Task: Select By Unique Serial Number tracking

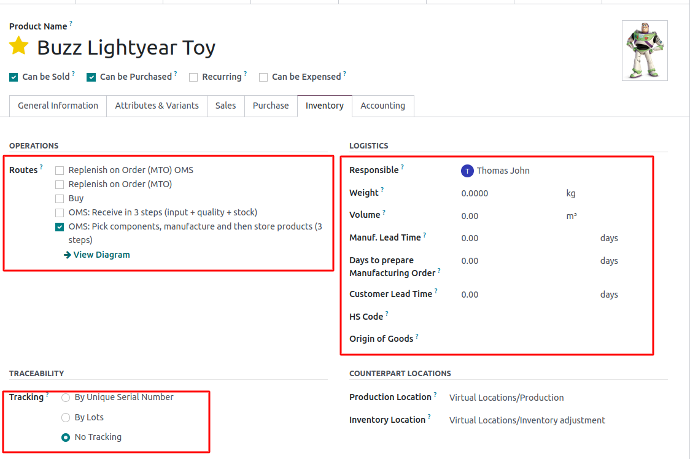Action: click(66, 397)
